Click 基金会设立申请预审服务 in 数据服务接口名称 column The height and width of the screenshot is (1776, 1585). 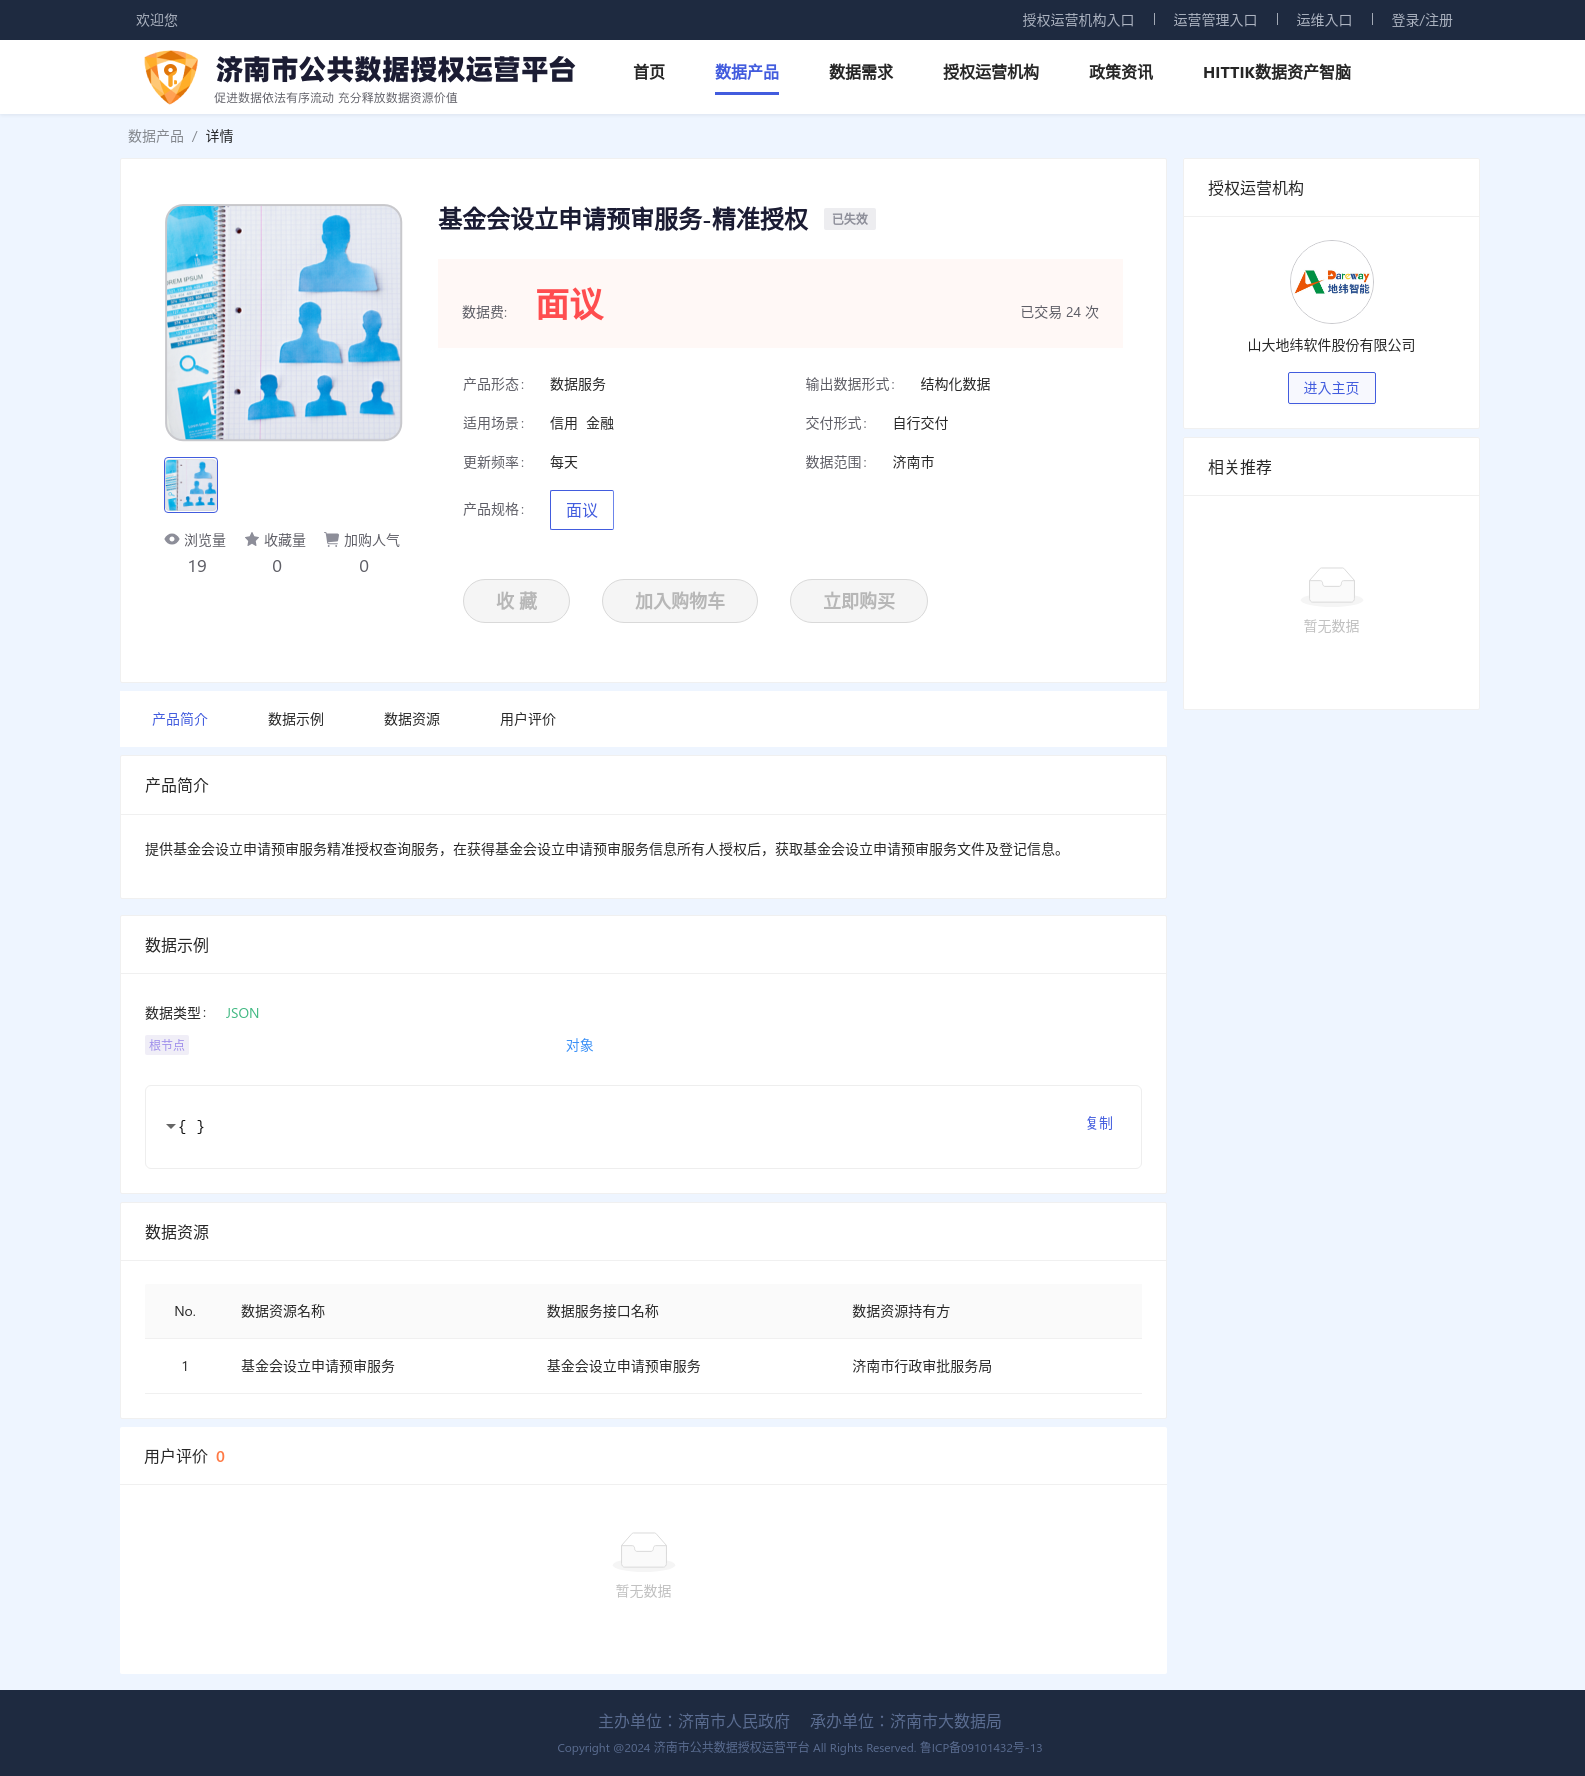(x=623, y=1366)
